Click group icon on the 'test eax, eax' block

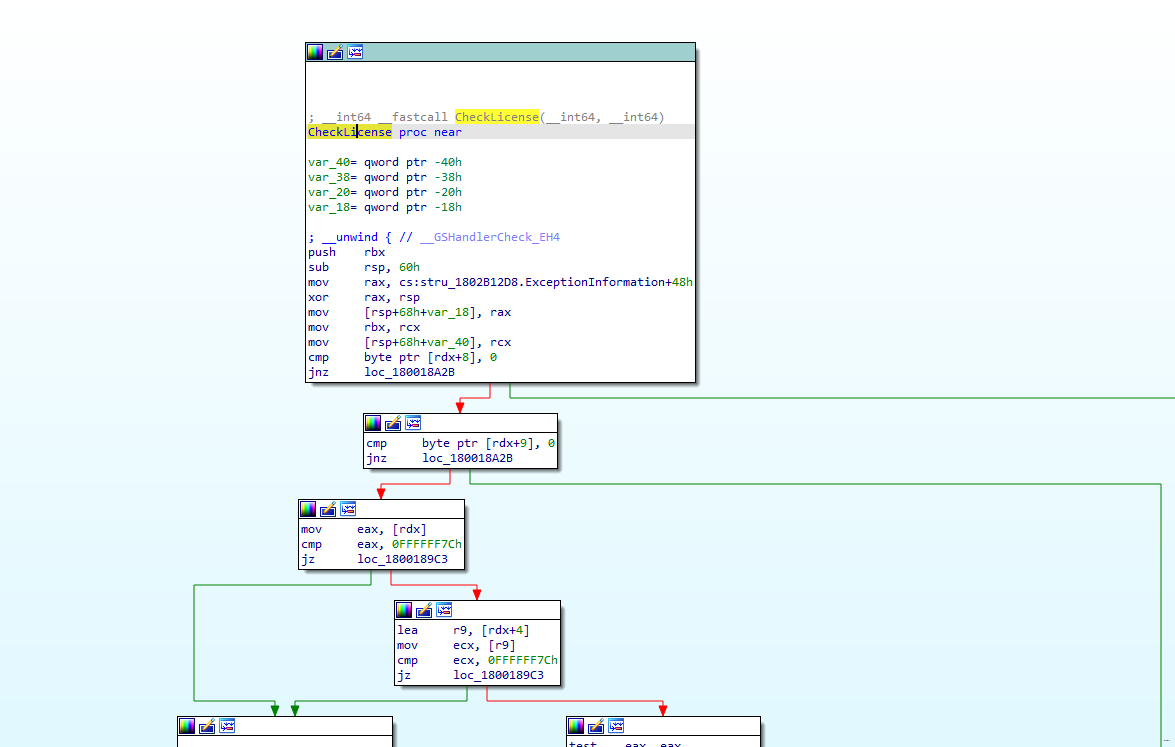point(616,726)
